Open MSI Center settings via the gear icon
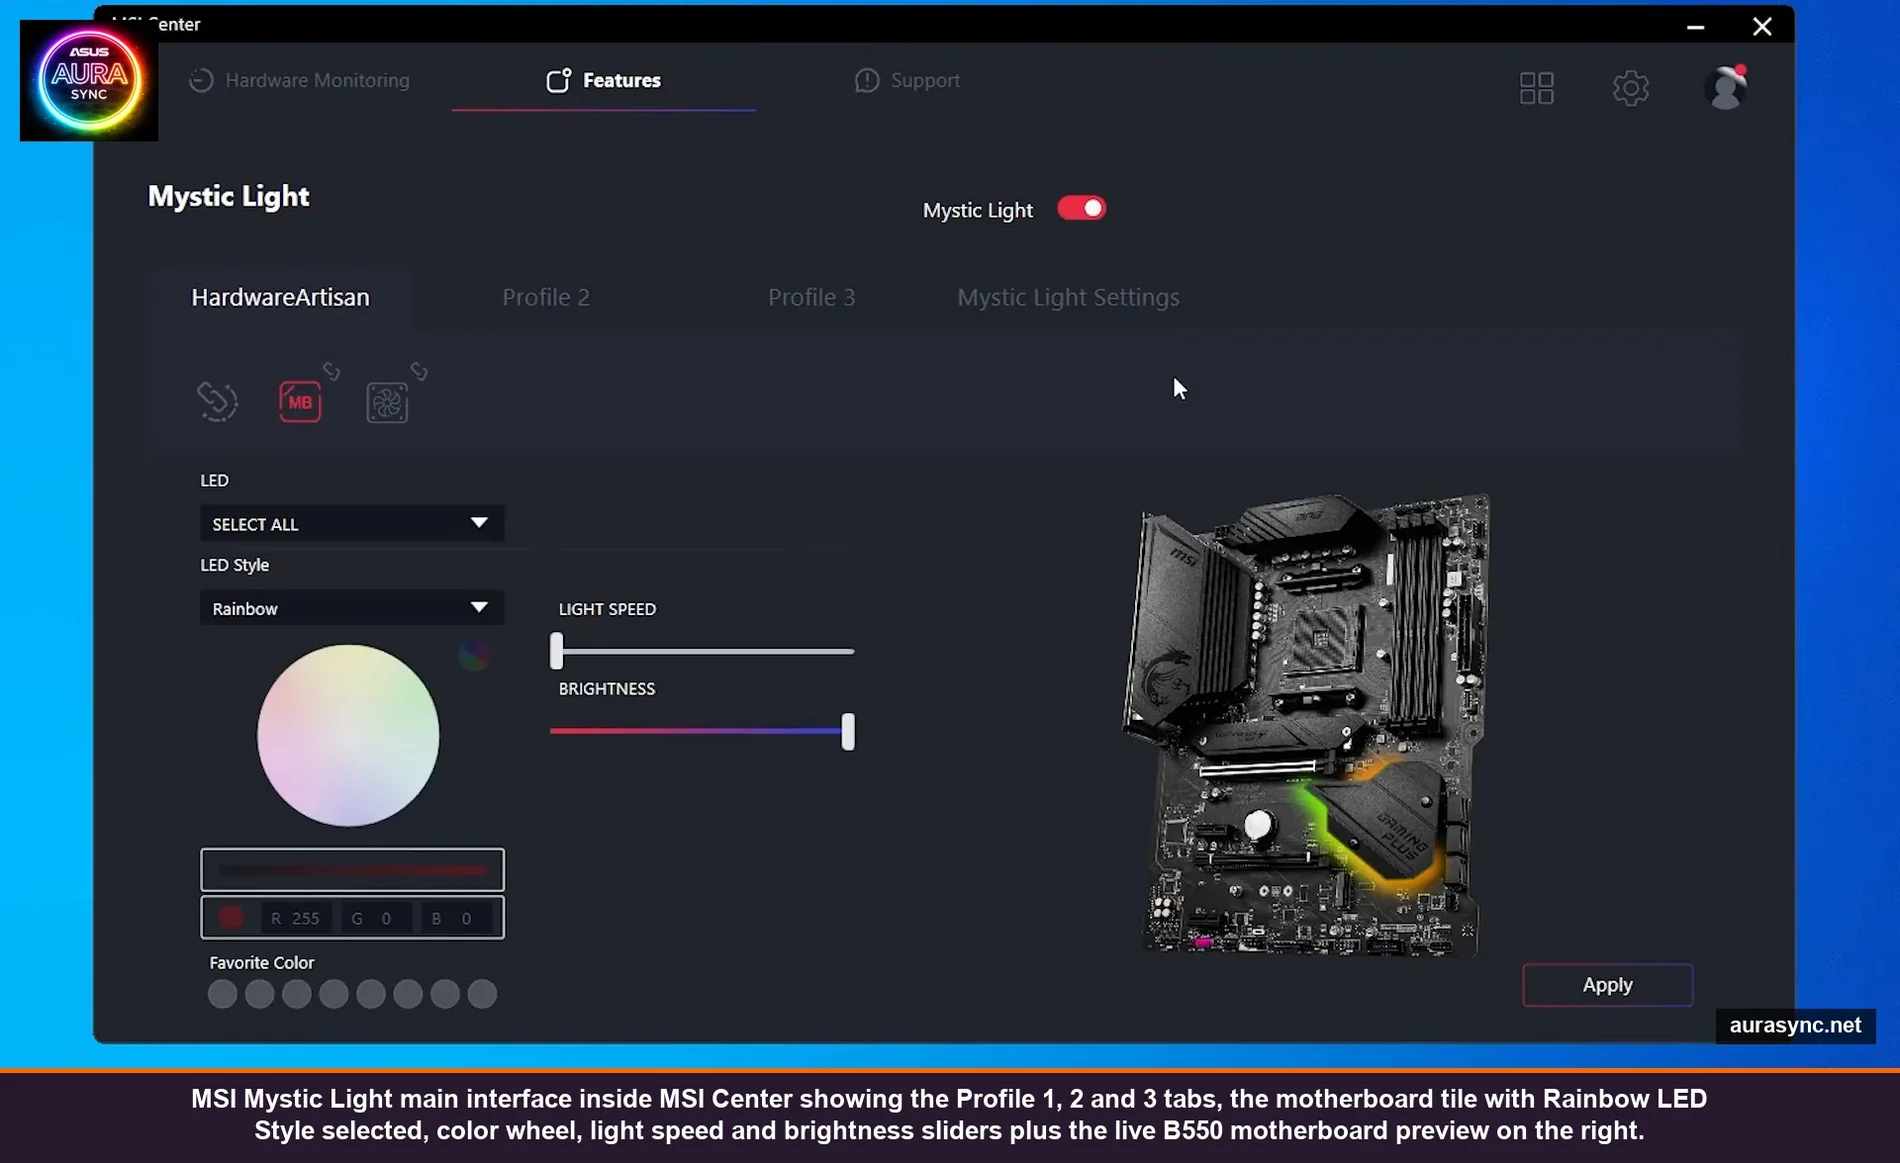Screen dimensions: 1900x1163 (x=1630, y=88)
